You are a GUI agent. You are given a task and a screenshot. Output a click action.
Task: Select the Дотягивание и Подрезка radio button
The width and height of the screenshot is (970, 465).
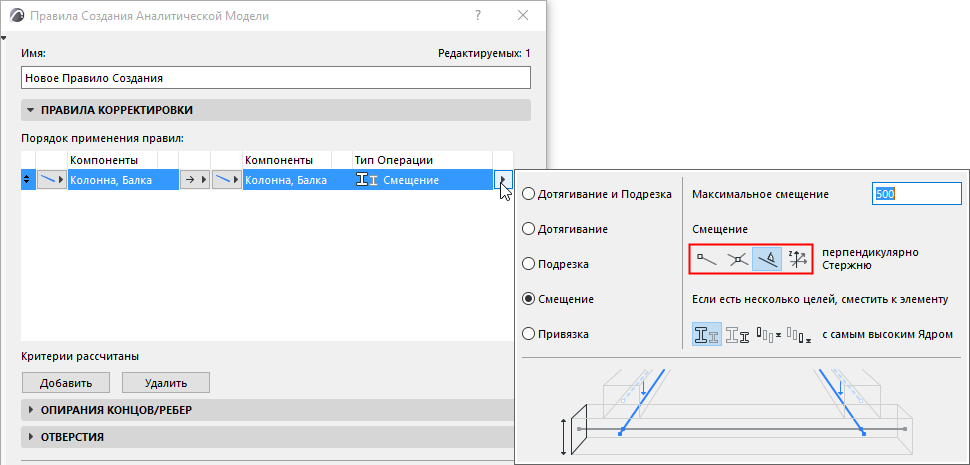(528, 194)
